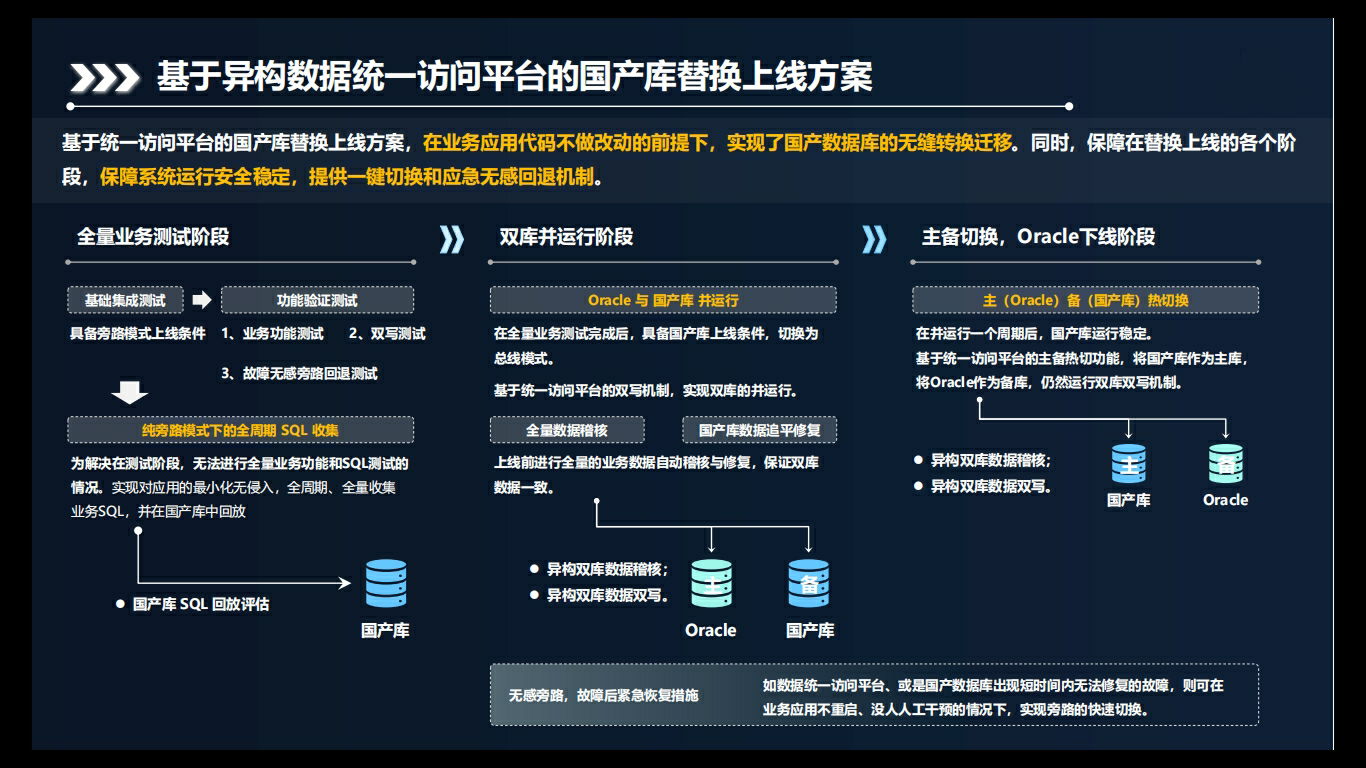The width and height of the screenshot is (1366, 768).
Task: Click the blue chevrons between 全量业务测试阶段 and 双库并运行阶段
Action: coord(452,238)
